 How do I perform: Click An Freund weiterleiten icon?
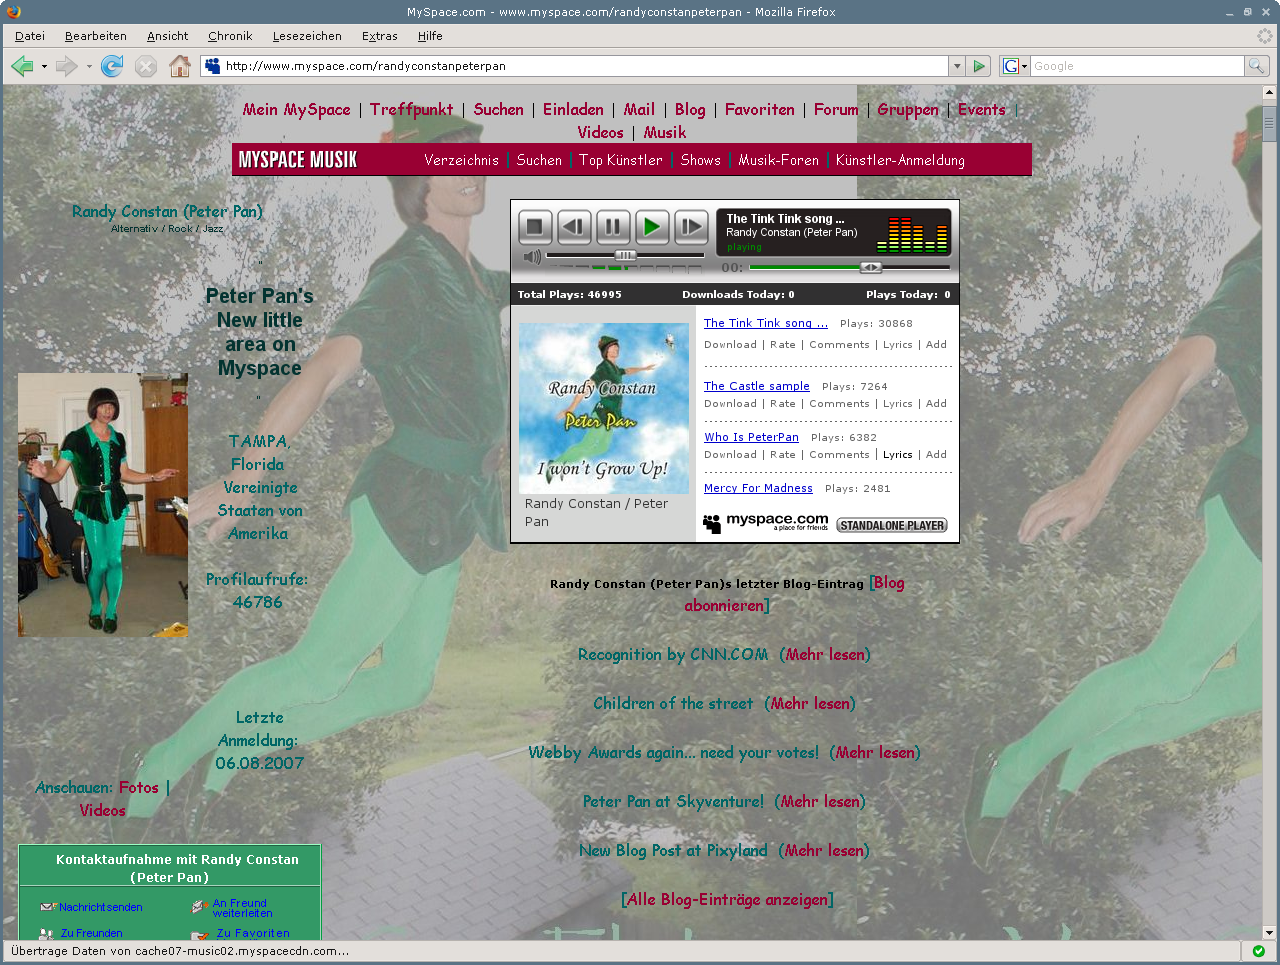(200, 907)
